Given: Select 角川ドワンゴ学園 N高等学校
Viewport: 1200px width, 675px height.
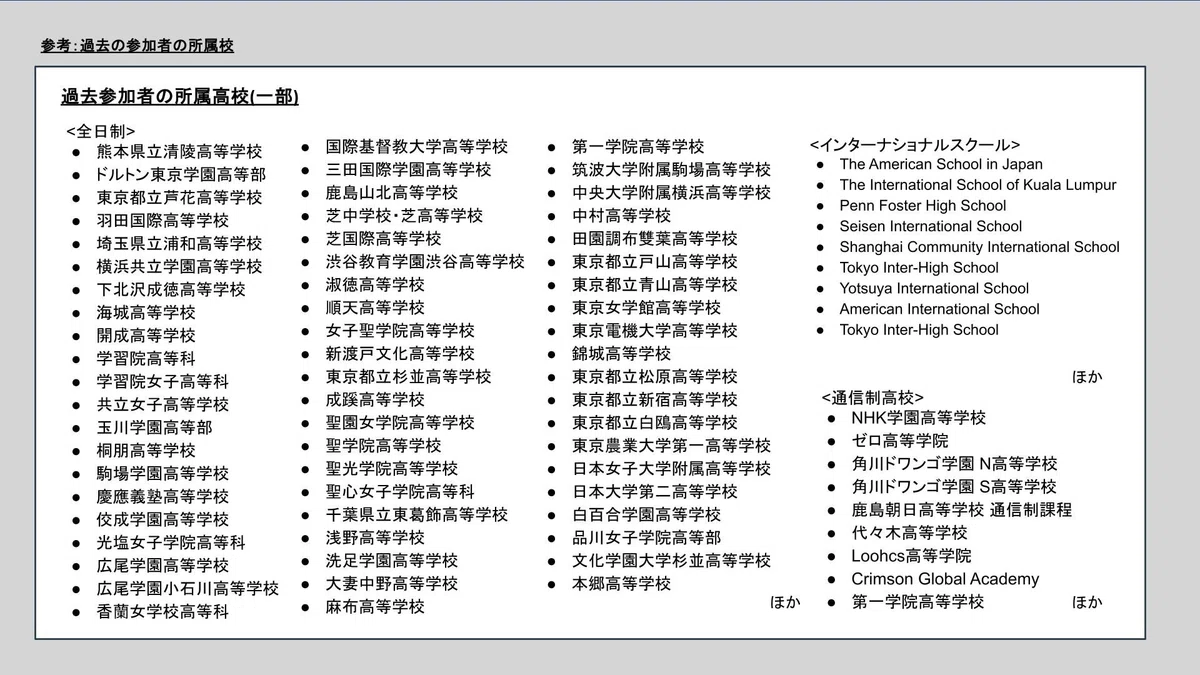Looking at the screenshot, I should (x=954, y=464).
